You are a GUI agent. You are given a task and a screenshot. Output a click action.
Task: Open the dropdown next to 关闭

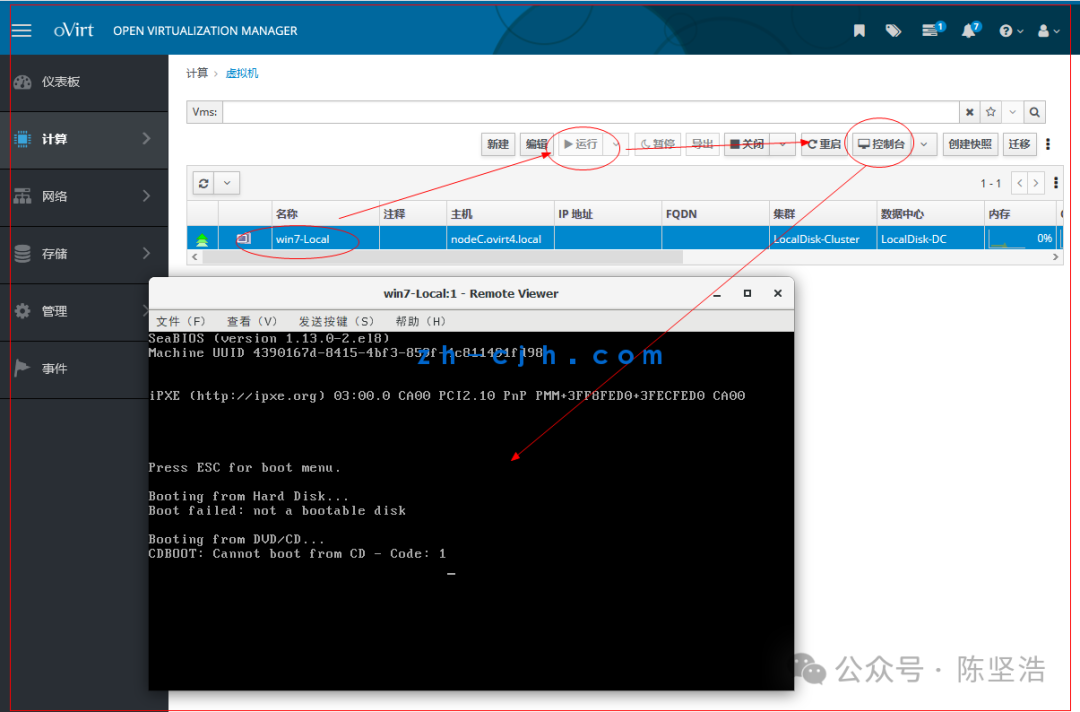pos(782,144)
